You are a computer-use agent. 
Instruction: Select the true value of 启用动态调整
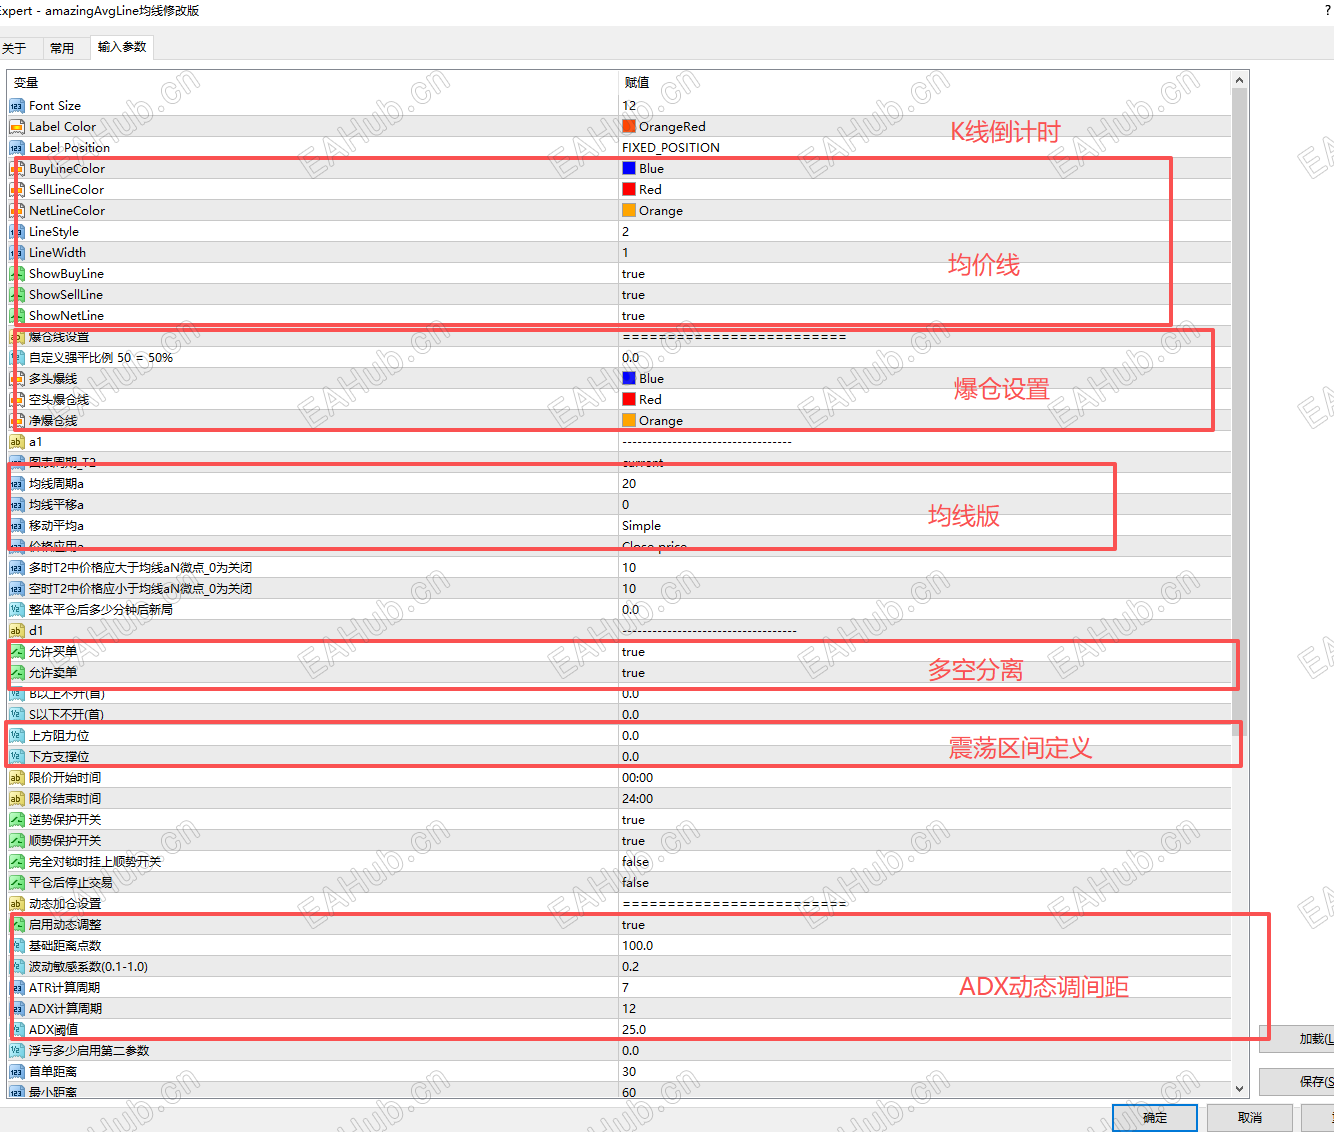pyautogui.click(x=633, y=925)
